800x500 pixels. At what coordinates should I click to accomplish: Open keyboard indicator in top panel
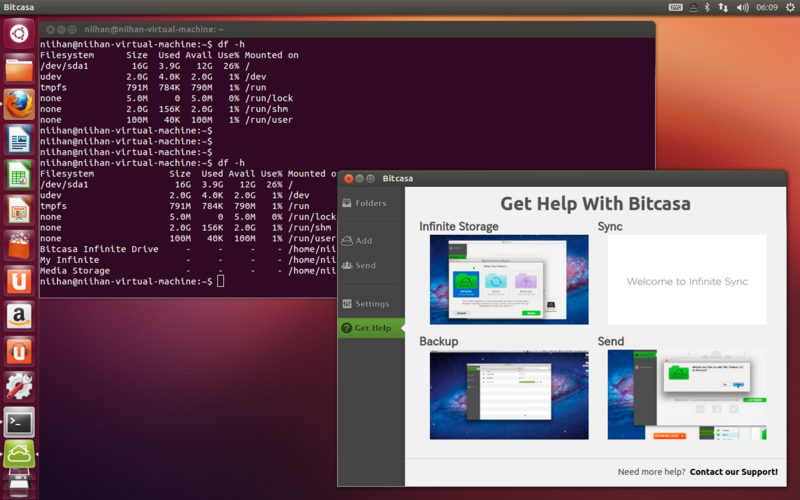pyautogui.click(x=675, y=7)
